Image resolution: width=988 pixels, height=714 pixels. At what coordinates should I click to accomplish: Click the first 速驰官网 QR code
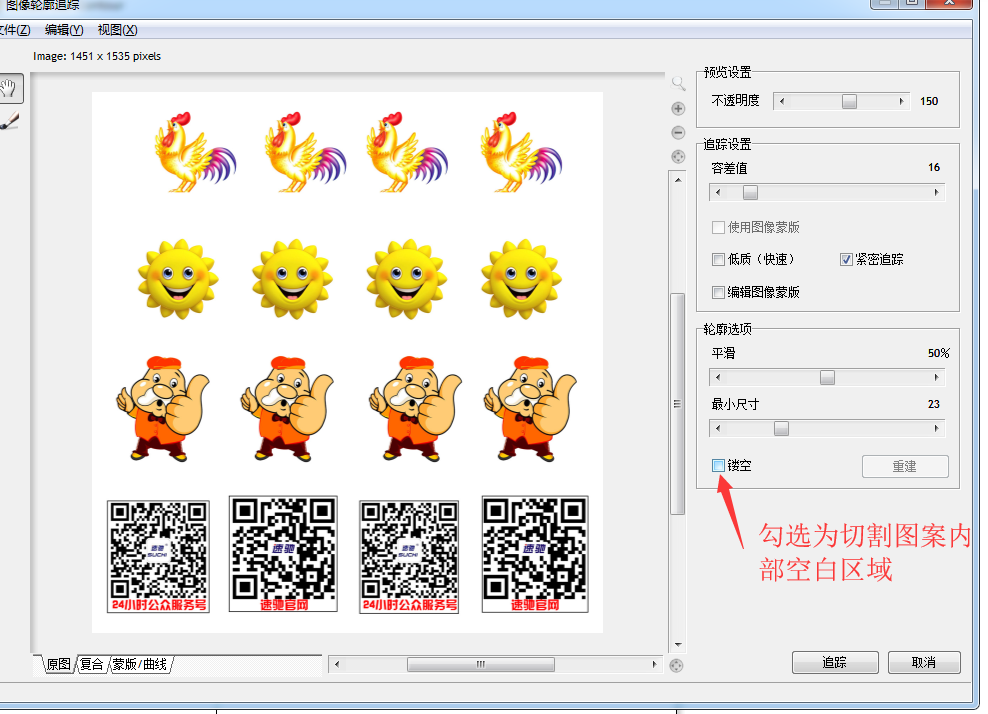[x=284, y=554]
